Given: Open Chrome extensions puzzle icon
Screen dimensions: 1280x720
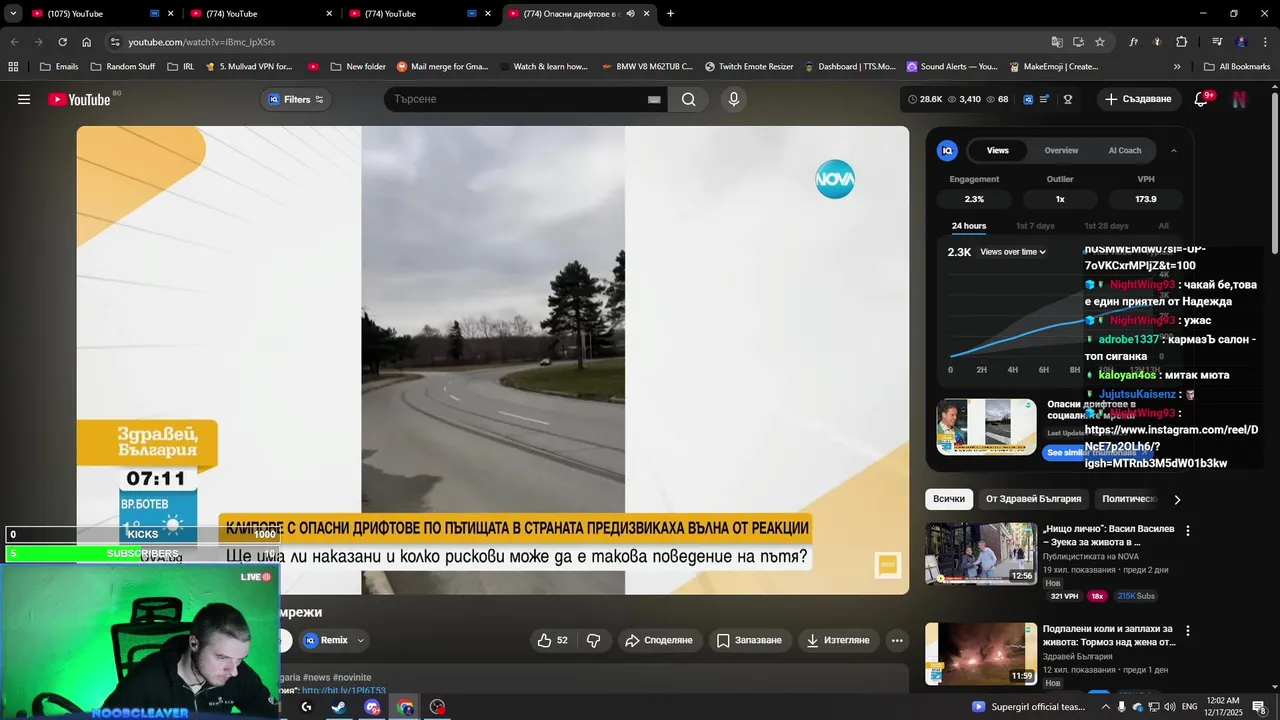Looking at the screenshot, I should (1182, 42).
